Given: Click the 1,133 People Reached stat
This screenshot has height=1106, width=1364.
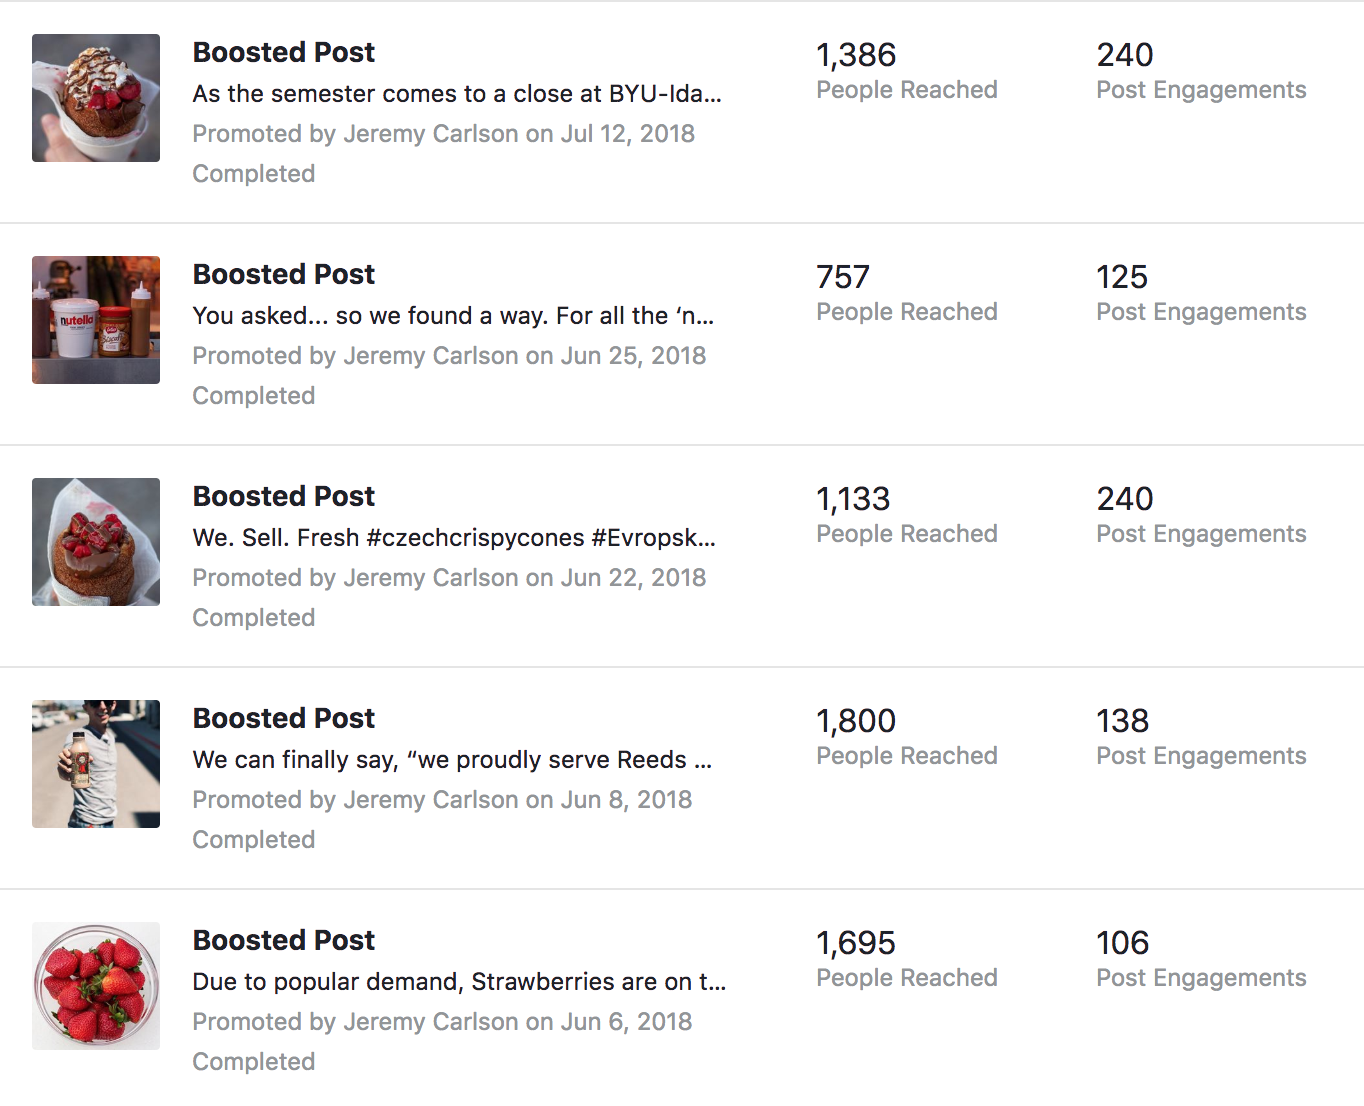Looking at the screenshot, I should [907, 515].
